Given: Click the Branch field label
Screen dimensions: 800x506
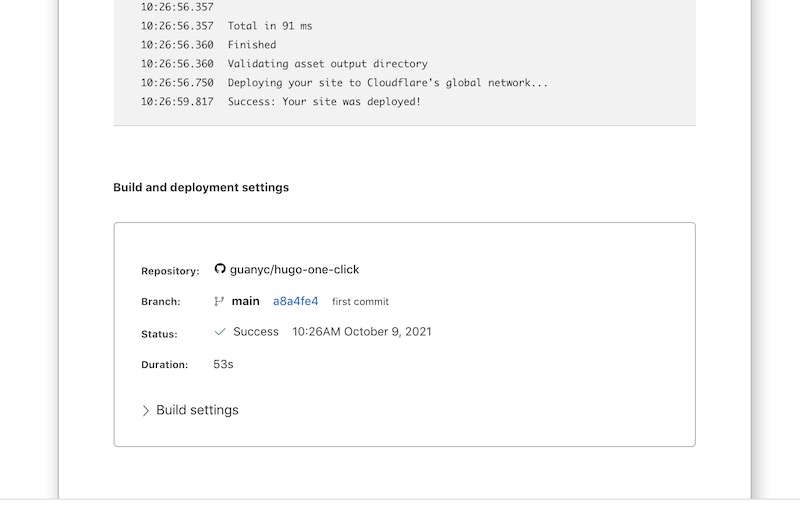Looking at the screenshot, I should (x=161, y=302).
